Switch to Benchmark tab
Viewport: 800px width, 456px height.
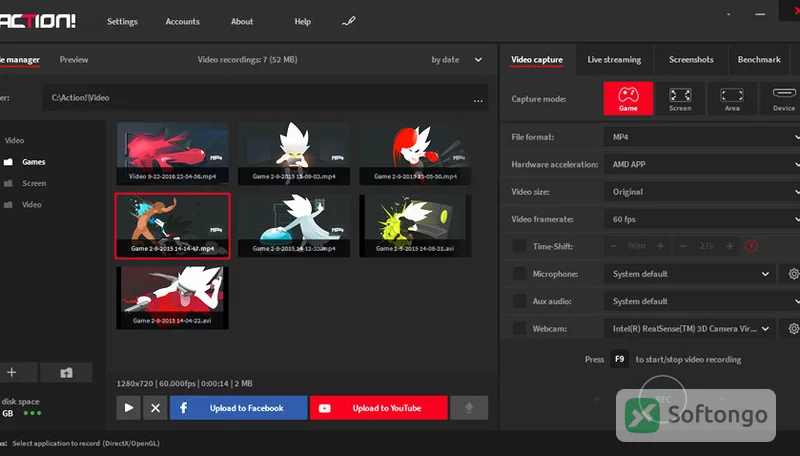point(759,60)
